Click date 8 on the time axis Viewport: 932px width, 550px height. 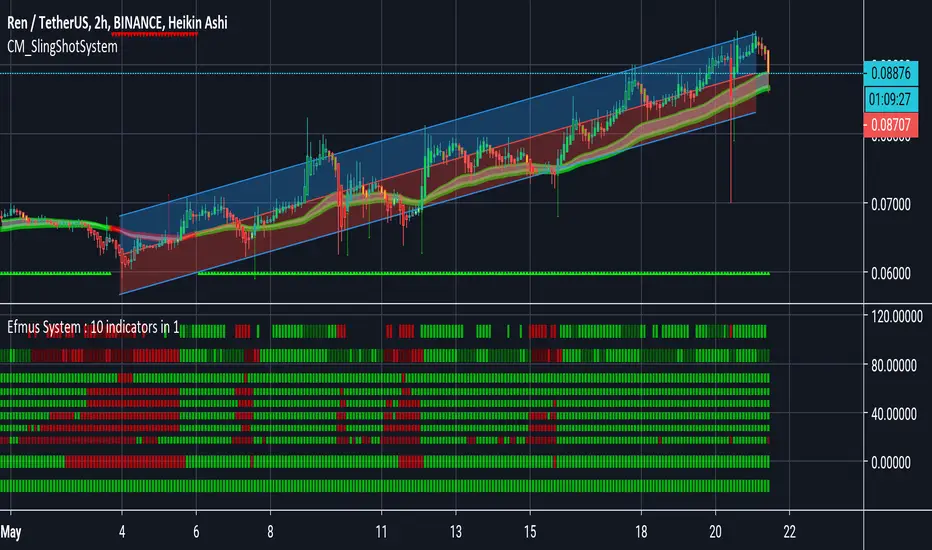pos(270,532)
